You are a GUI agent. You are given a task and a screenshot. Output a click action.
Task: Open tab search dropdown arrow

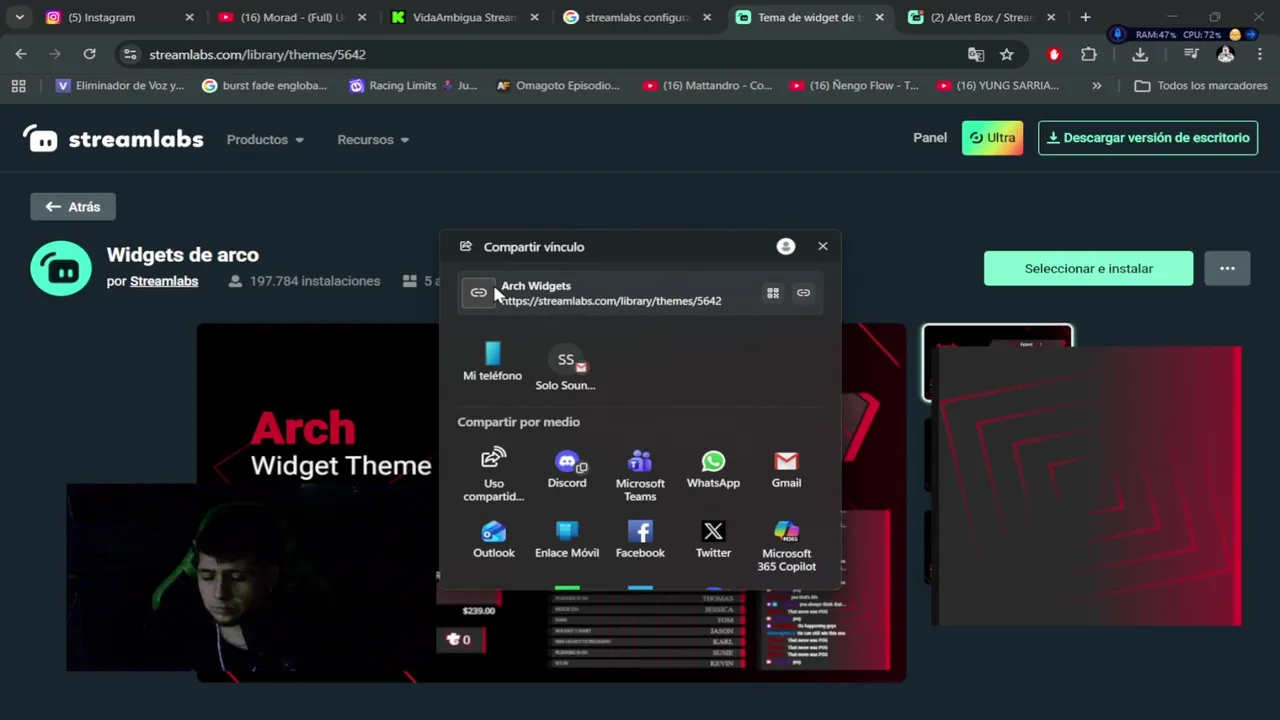19,17
